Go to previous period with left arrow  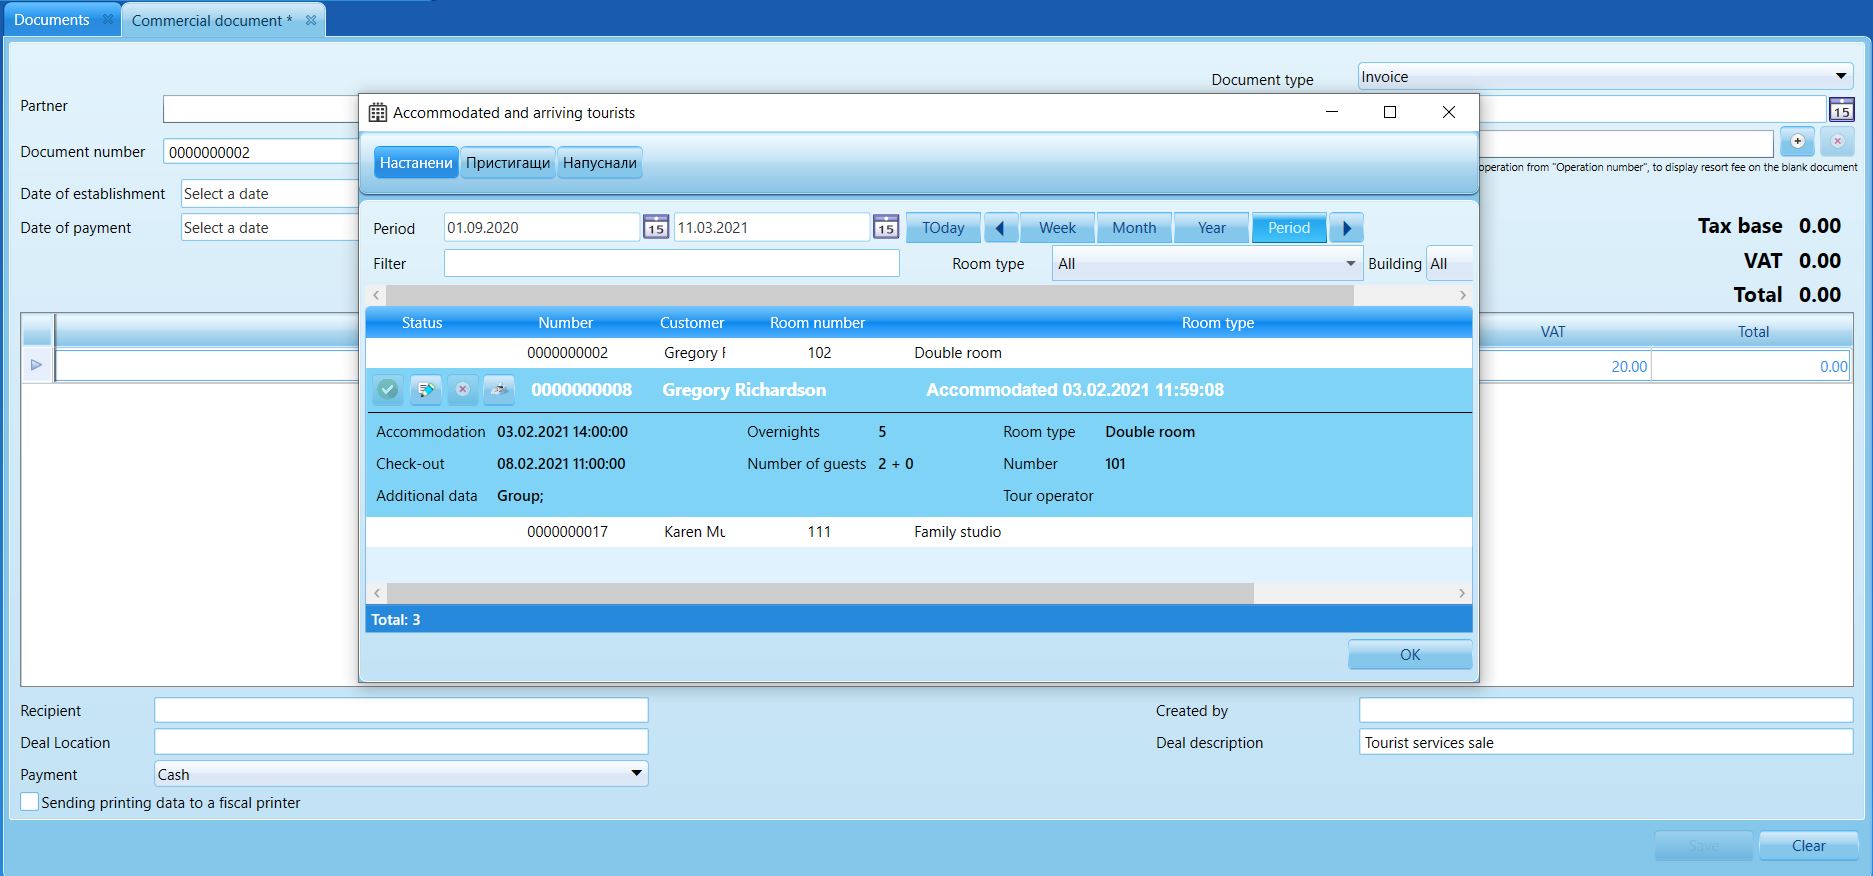(x=1000, y=228)
